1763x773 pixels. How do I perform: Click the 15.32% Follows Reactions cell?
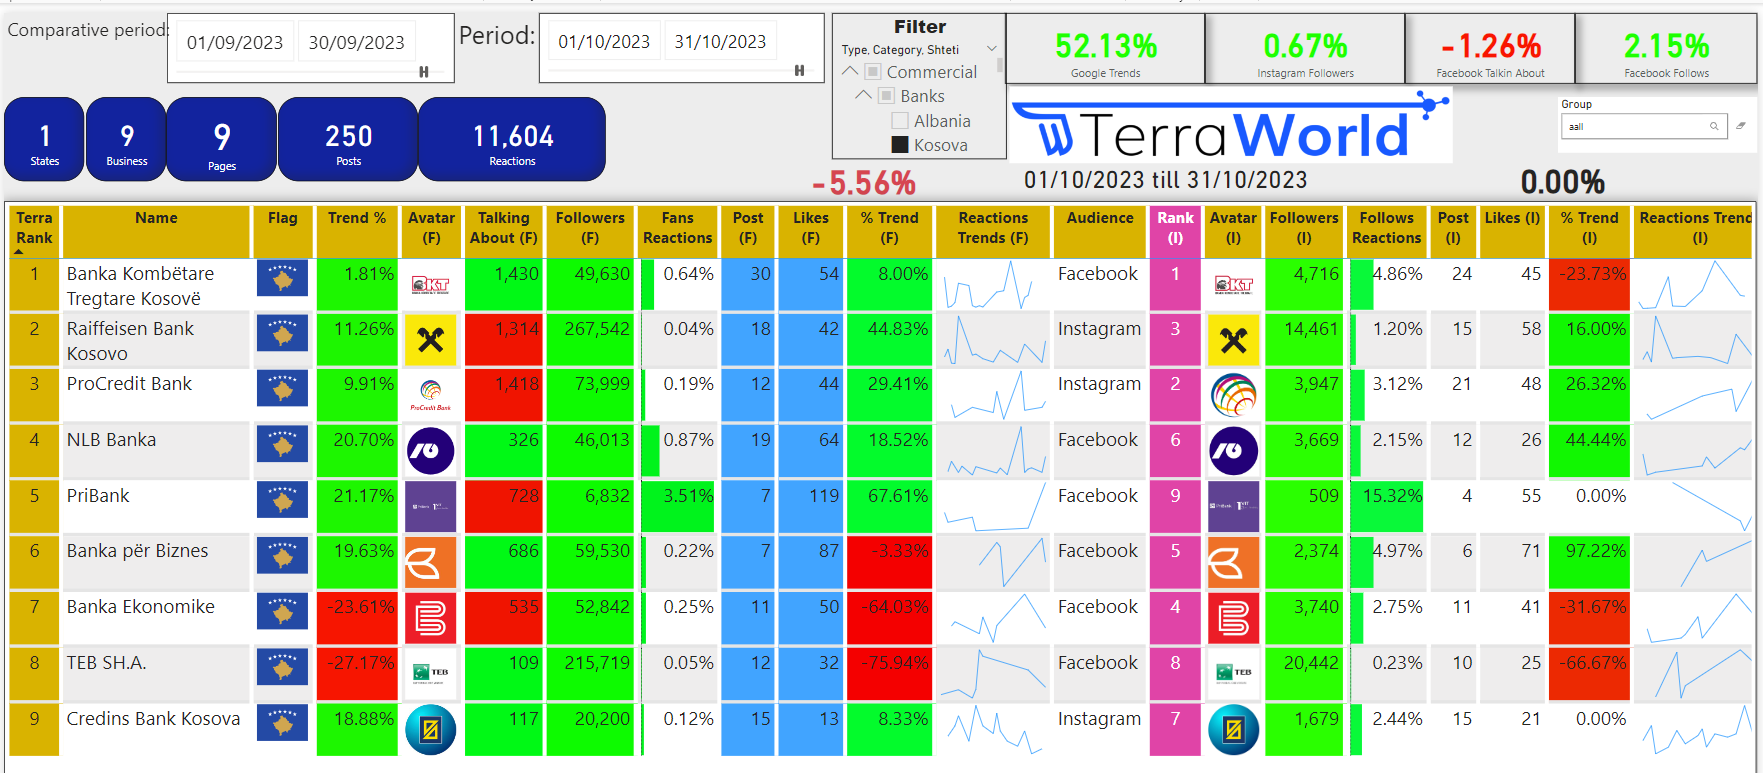pos(1386,507)
